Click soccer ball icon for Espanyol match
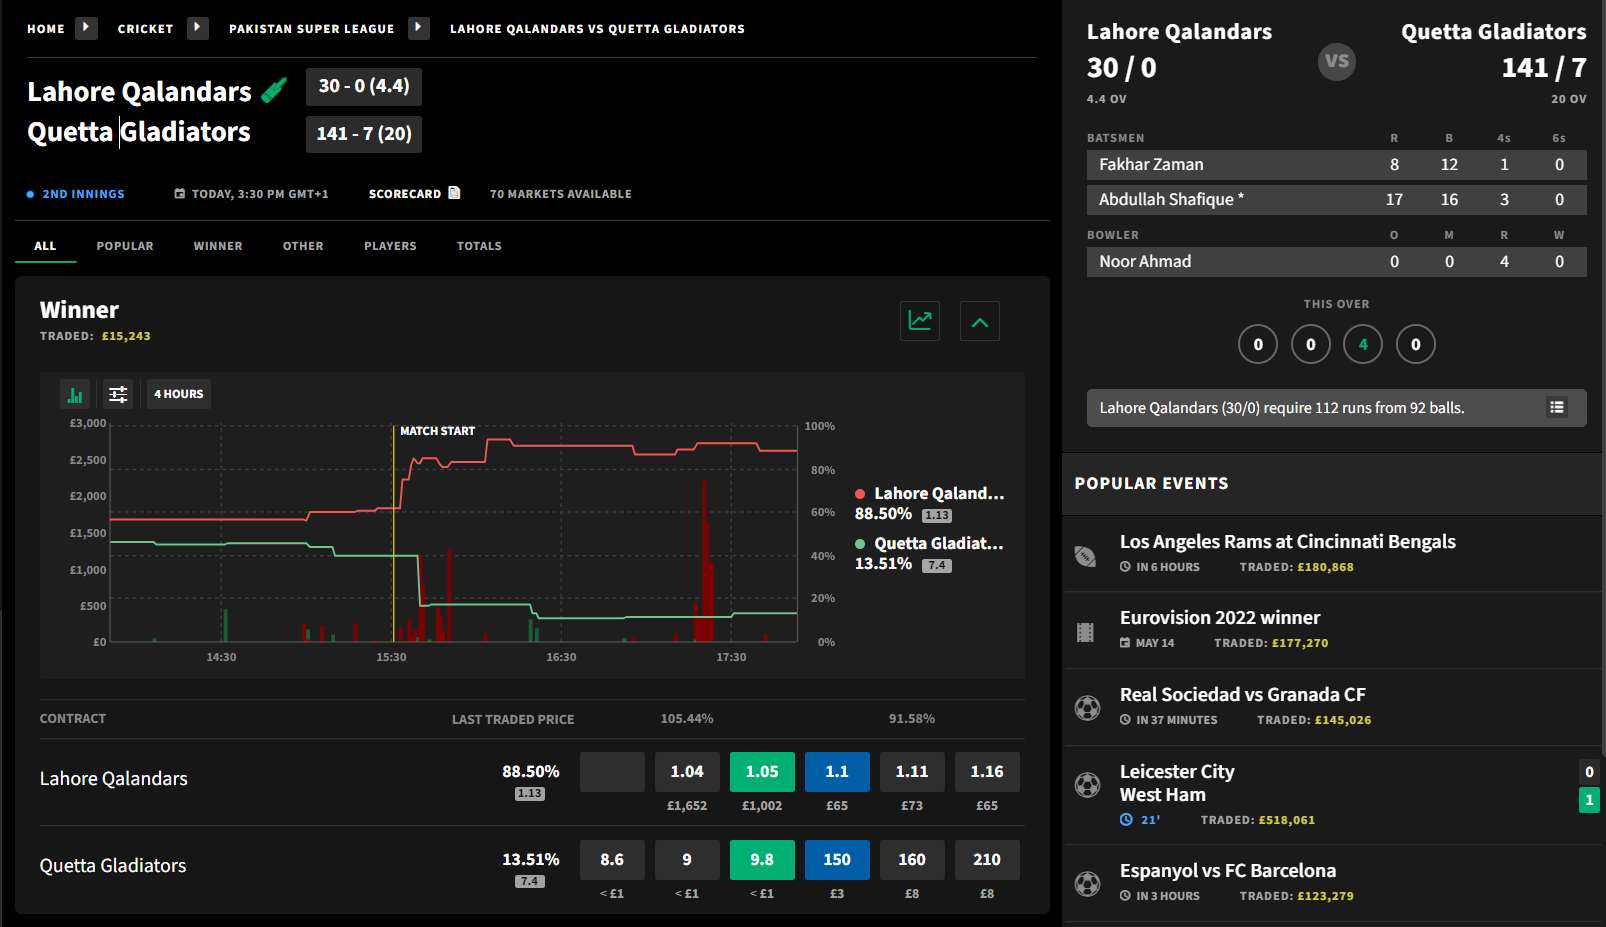 click(x=1087, y=884)
